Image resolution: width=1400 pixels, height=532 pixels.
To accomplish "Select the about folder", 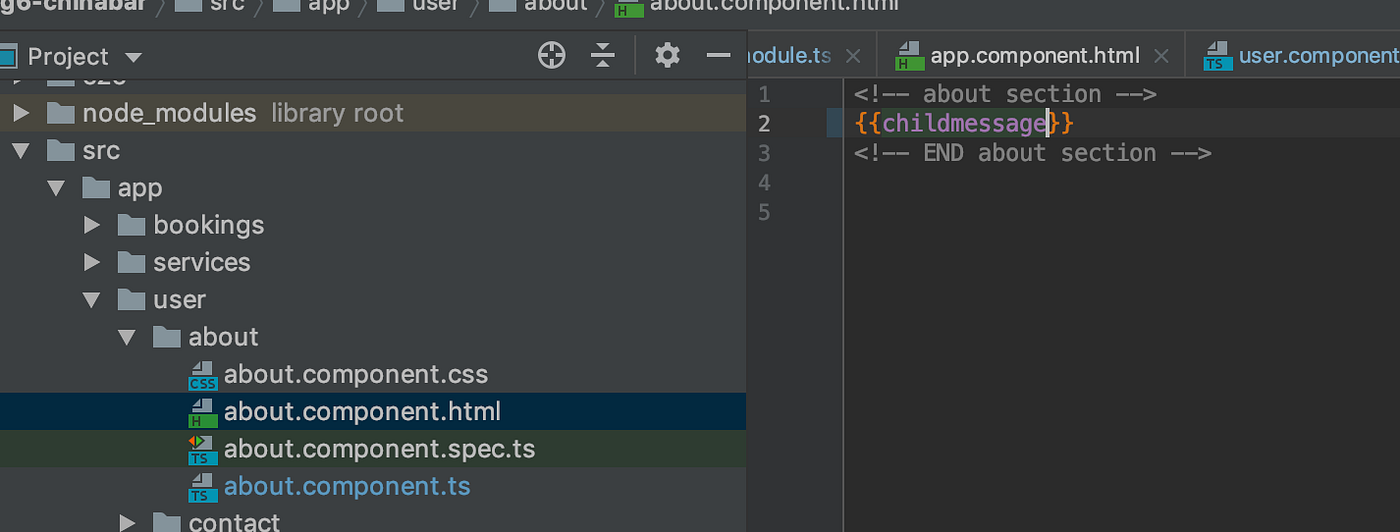I will (x=223, y=337).
